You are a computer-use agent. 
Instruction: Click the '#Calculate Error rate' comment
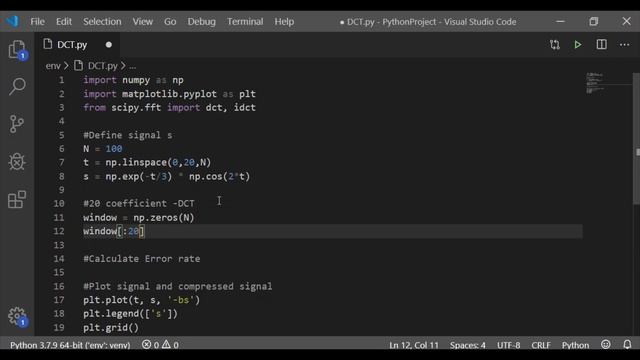(x=142, y=259)
